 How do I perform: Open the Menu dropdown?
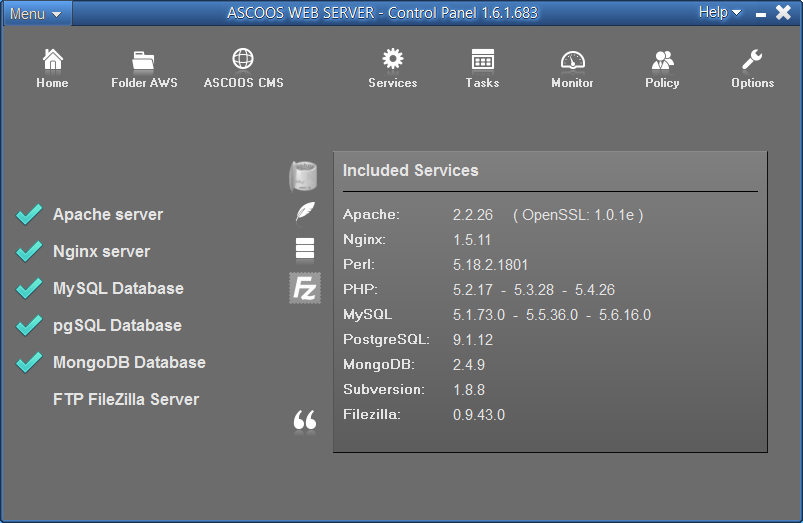(36, 13)
